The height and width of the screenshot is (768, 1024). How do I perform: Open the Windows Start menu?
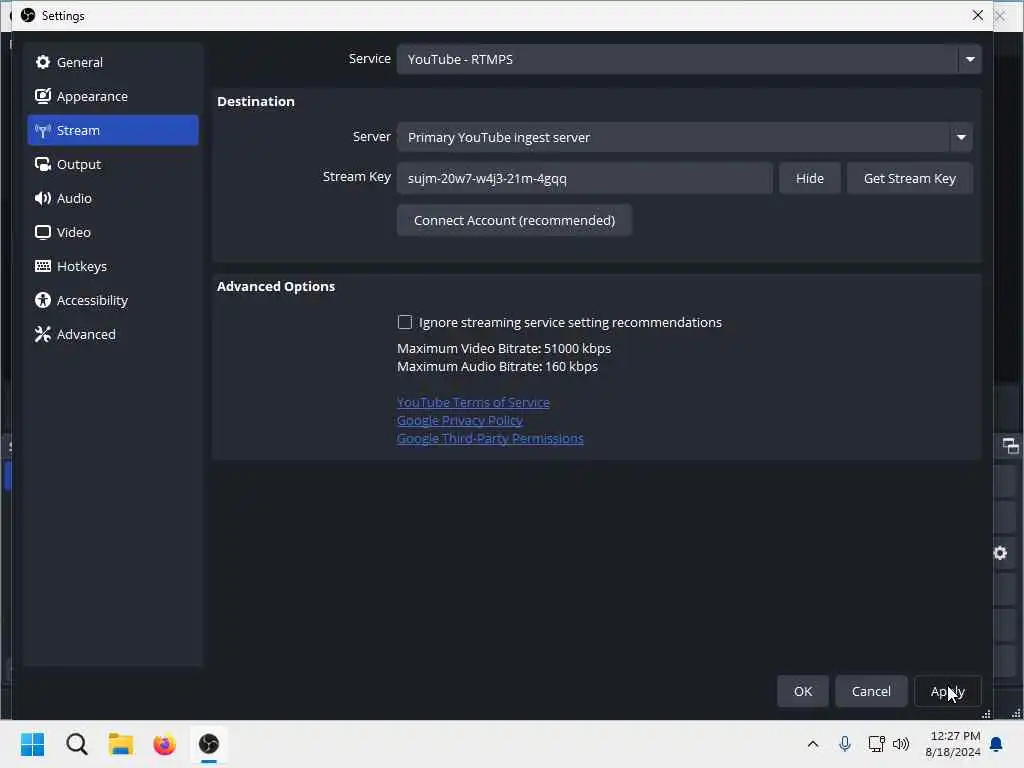pyautogui.click(x=33, y=744)
